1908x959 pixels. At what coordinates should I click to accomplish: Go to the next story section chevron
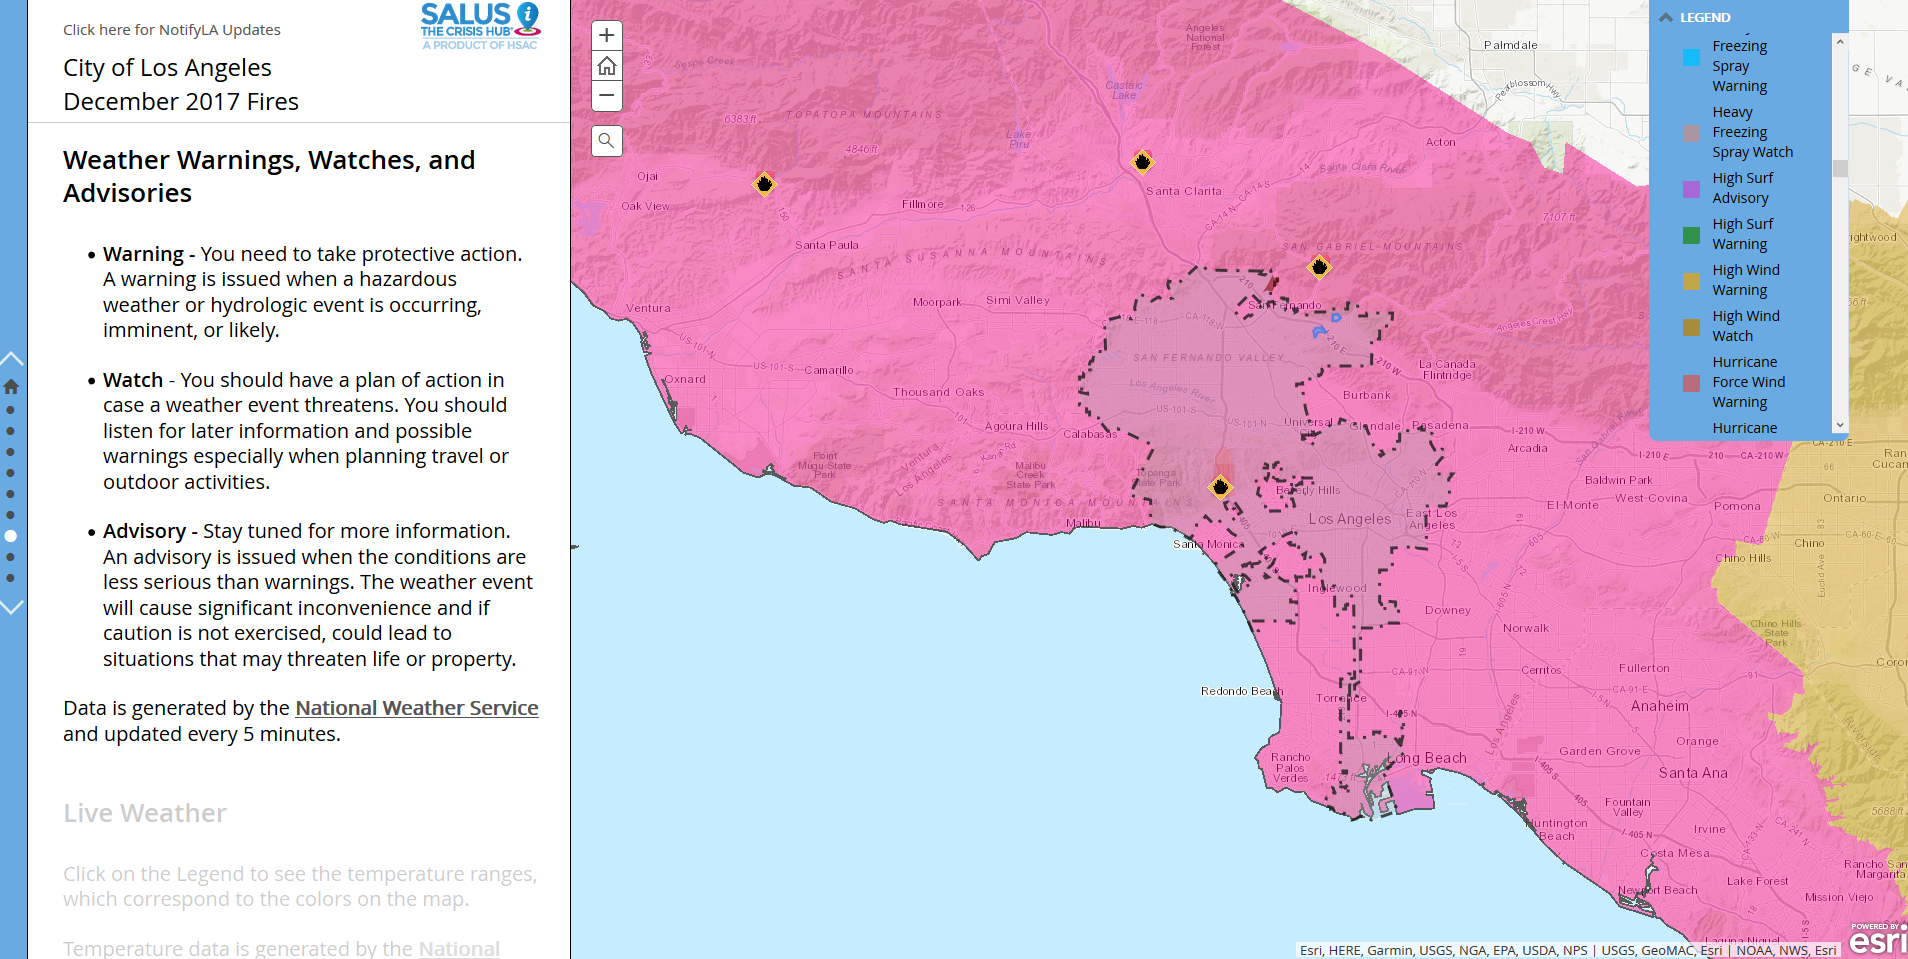point(12,607)
